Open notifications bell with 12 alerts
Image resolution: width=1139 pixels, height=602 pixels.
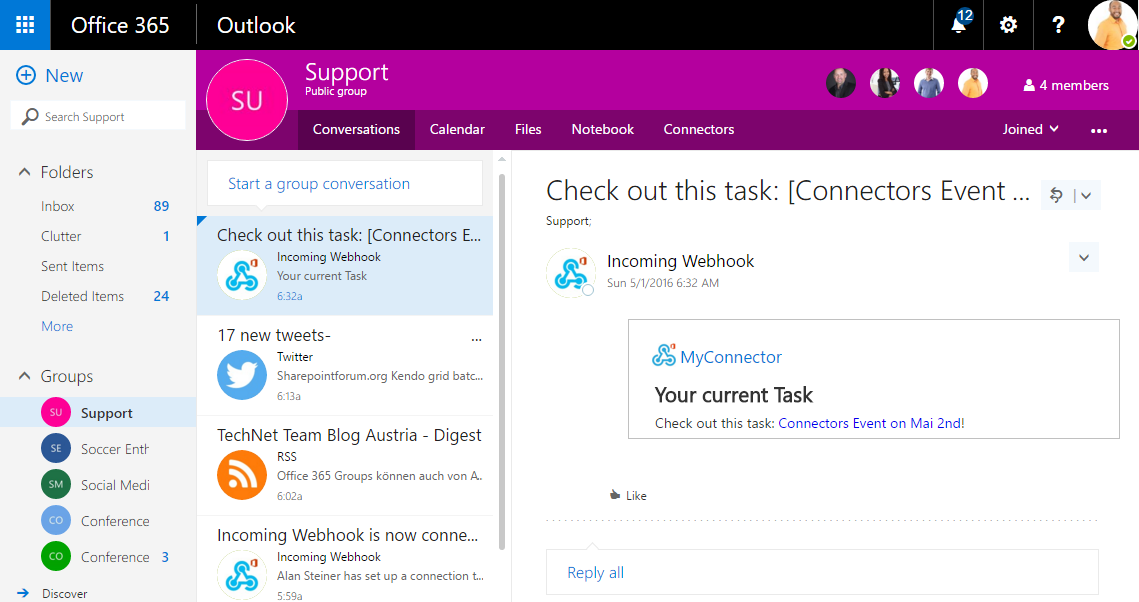click(959, 25)
